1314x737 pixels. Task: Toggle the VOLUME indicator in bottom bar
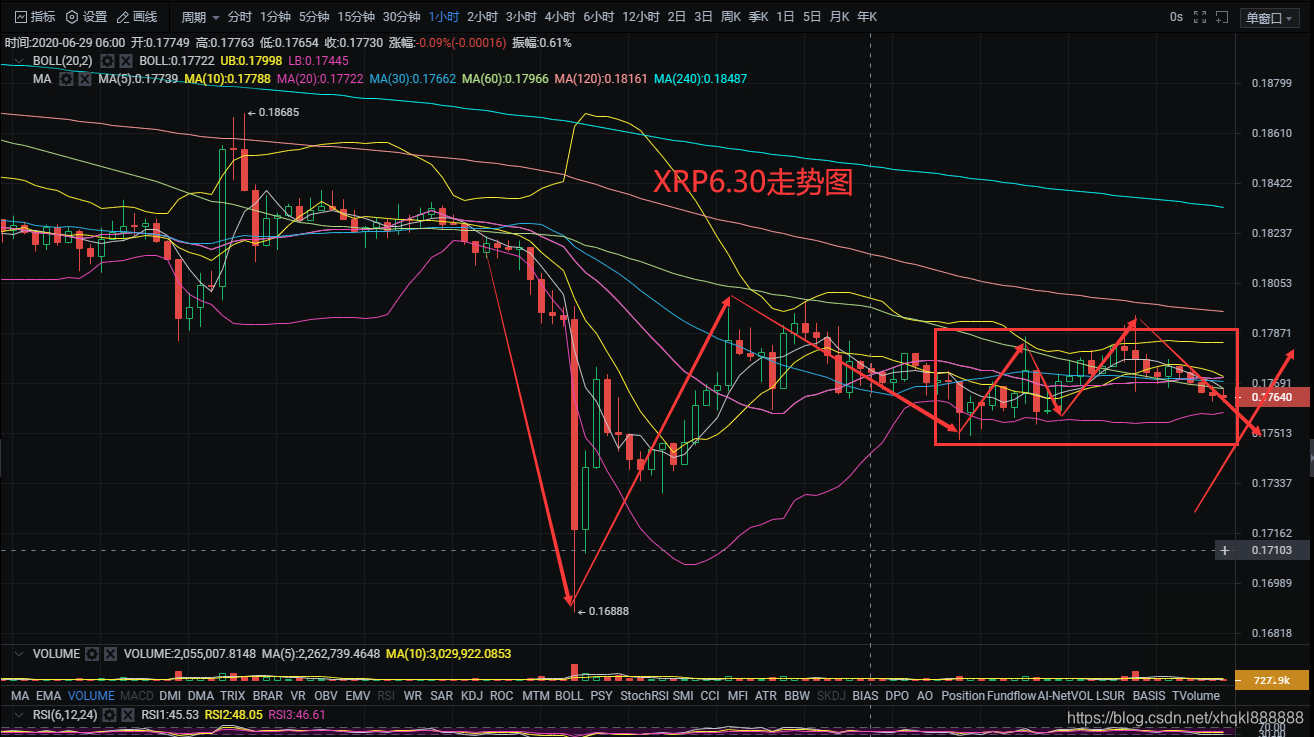91,695
